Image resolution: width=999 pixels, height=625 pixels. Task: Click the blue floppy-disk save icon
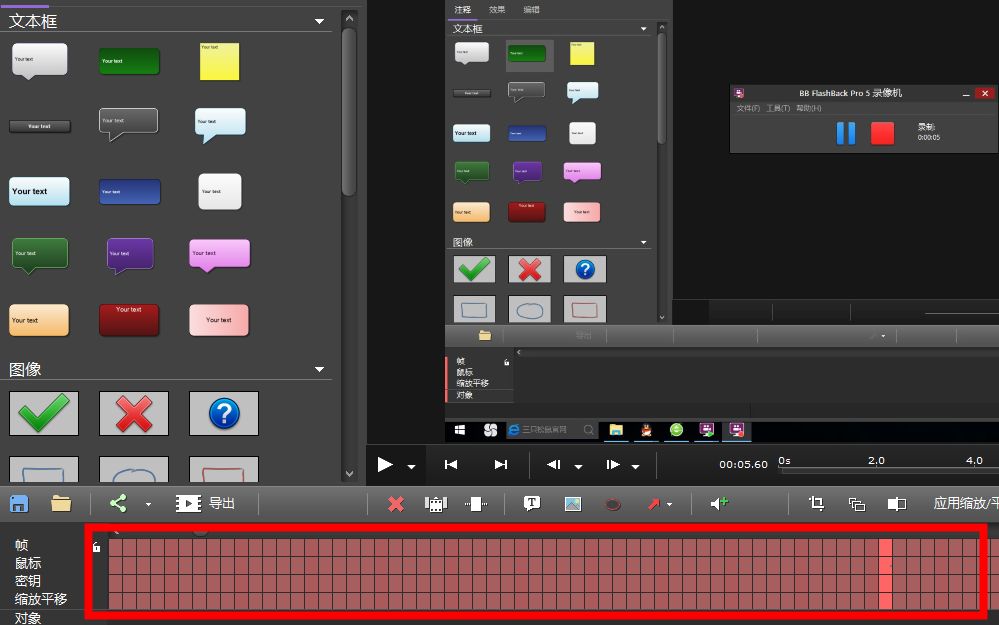(19, 504)
